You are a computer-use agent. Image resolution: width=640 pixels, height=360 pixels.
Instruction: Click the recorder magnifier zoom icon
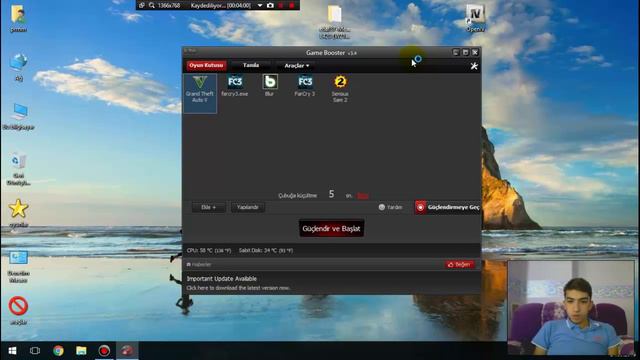click(x=152, y=5)
